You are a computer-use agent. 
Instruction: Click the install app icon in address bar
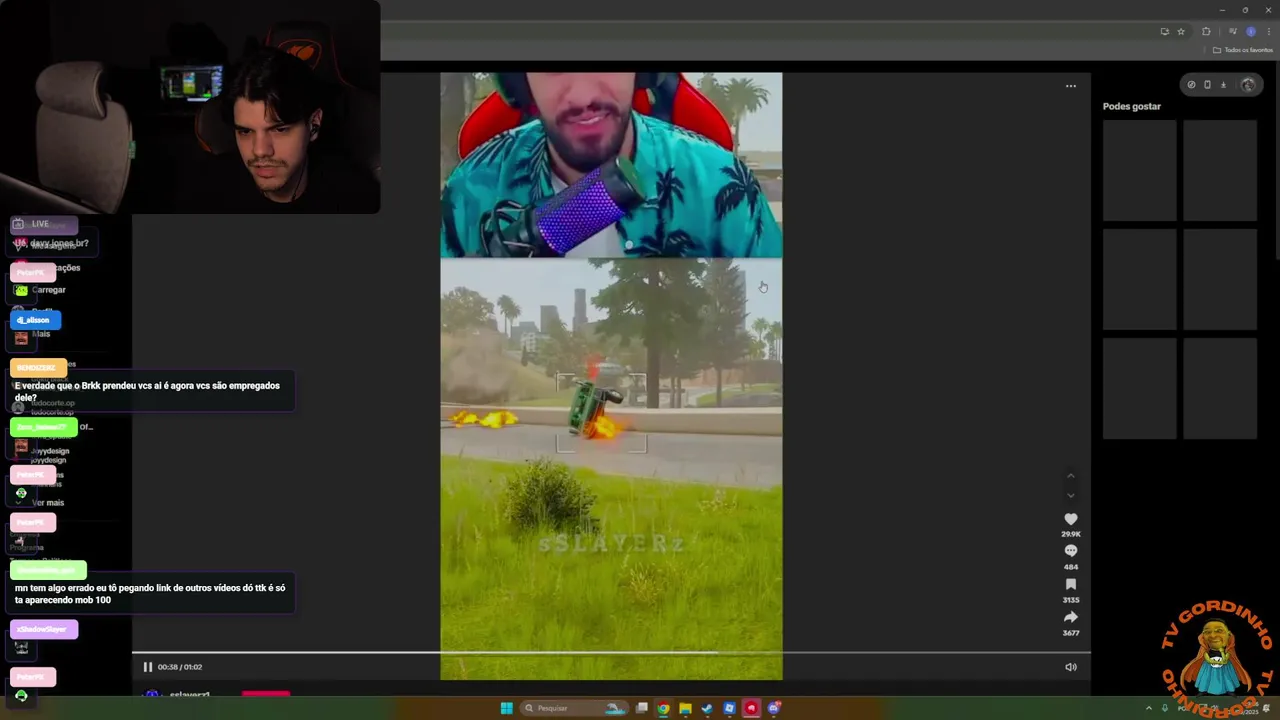[x=1165, y=32]
